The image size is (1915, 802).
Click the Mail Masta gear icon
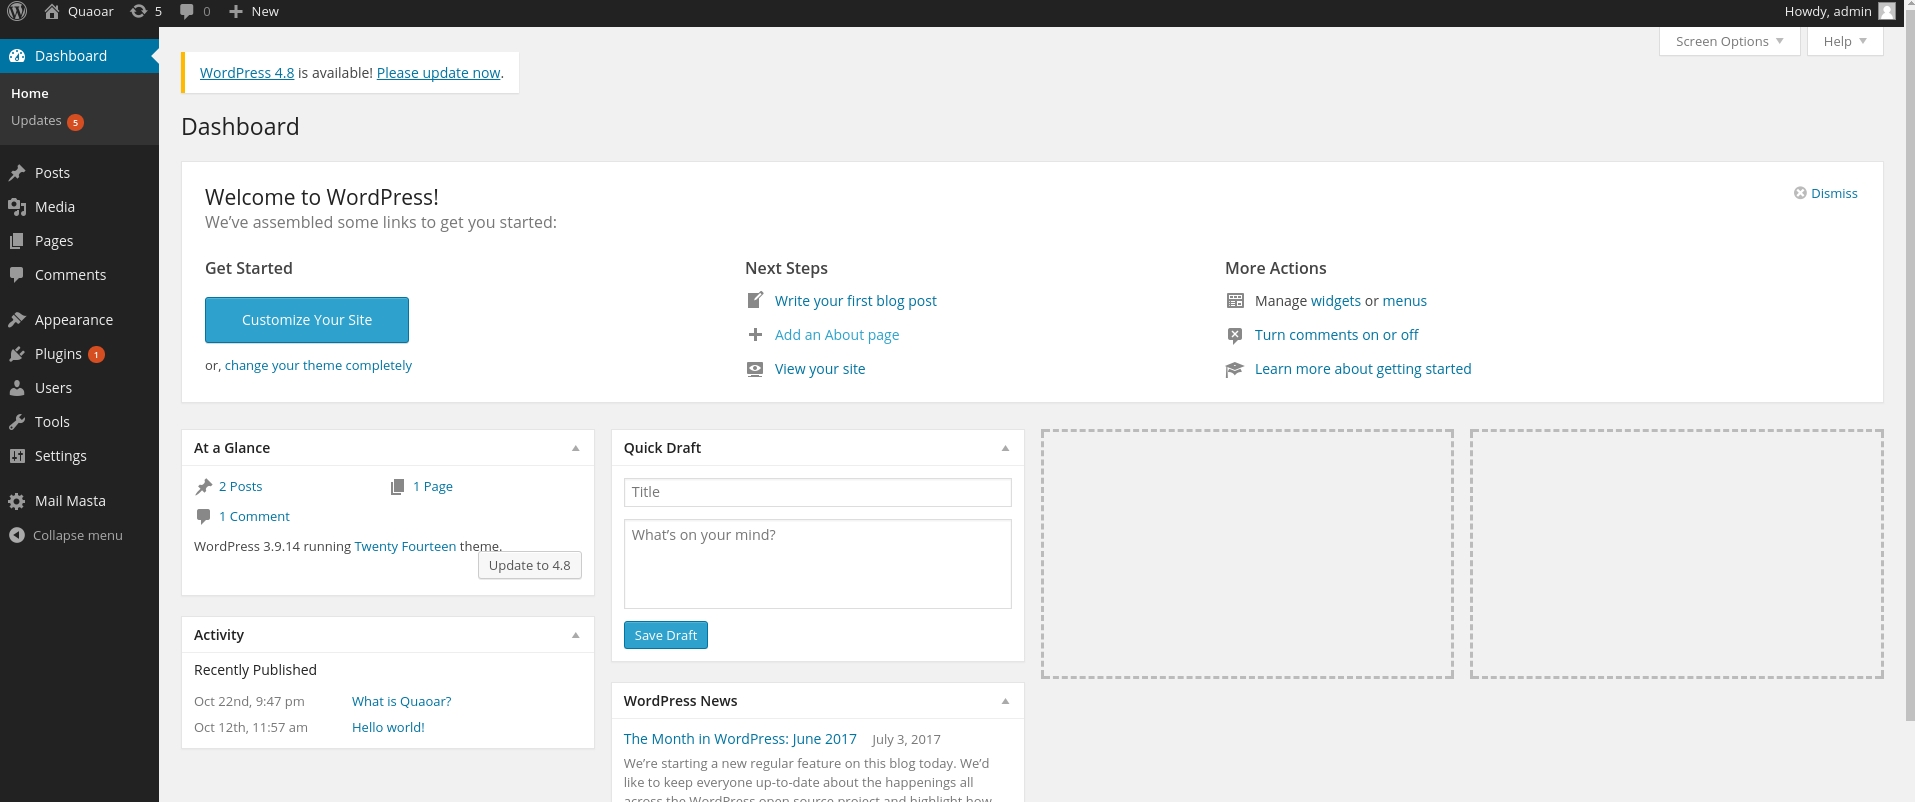17,501
